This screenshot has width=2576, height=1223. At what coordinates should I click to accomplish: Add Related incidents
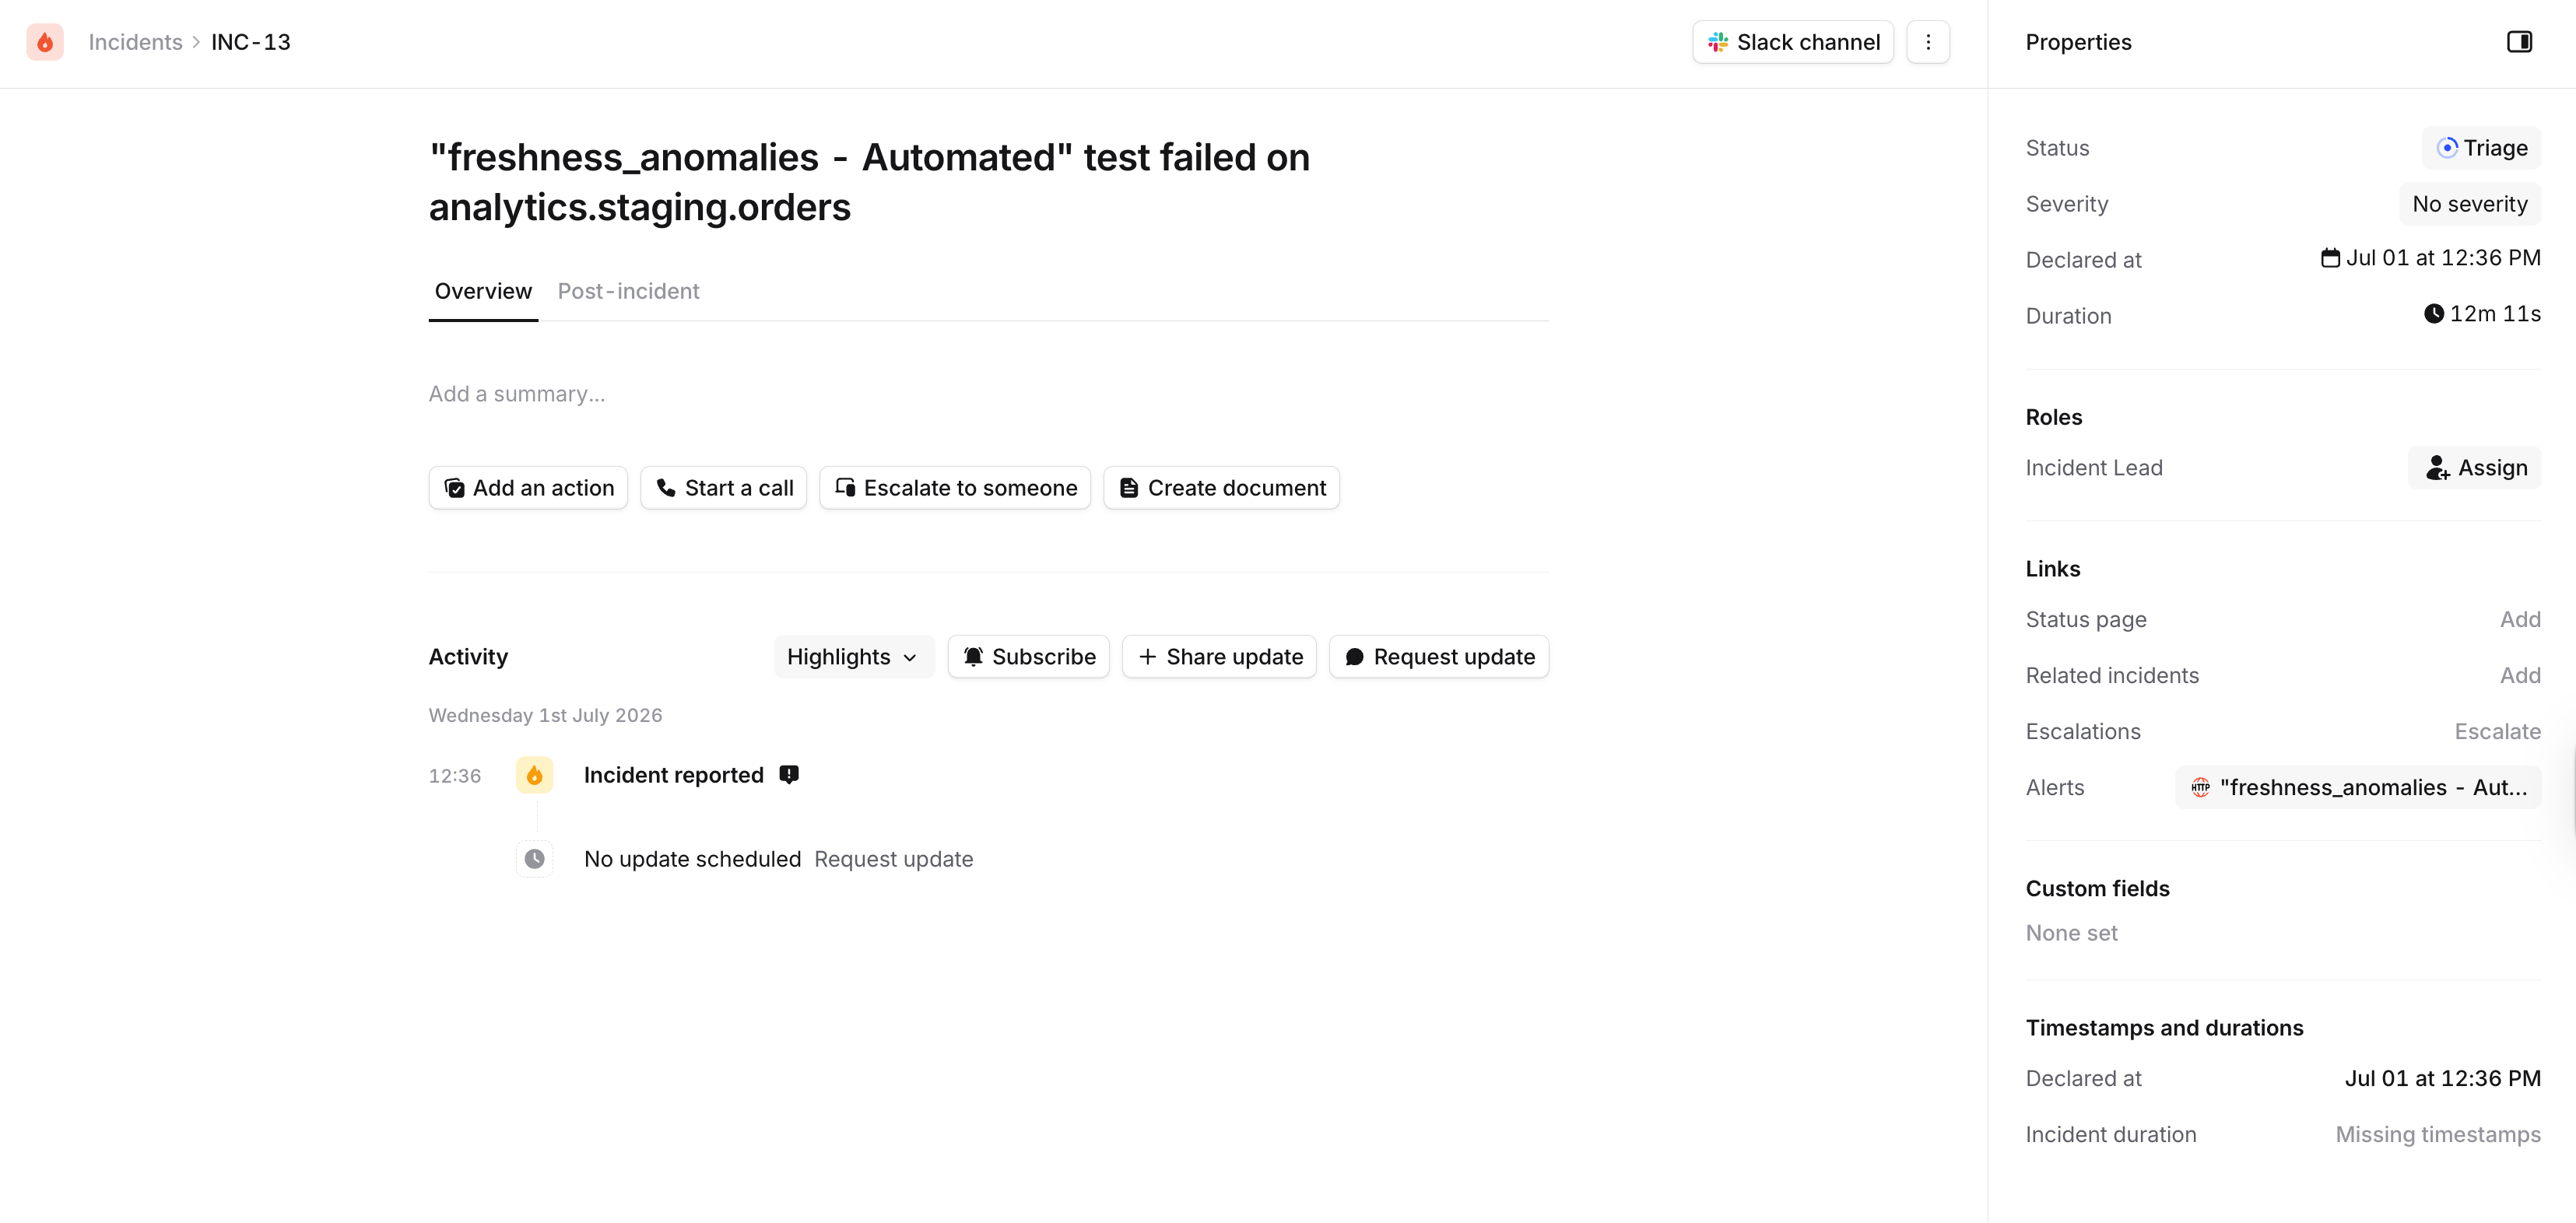coord(2520,676)
